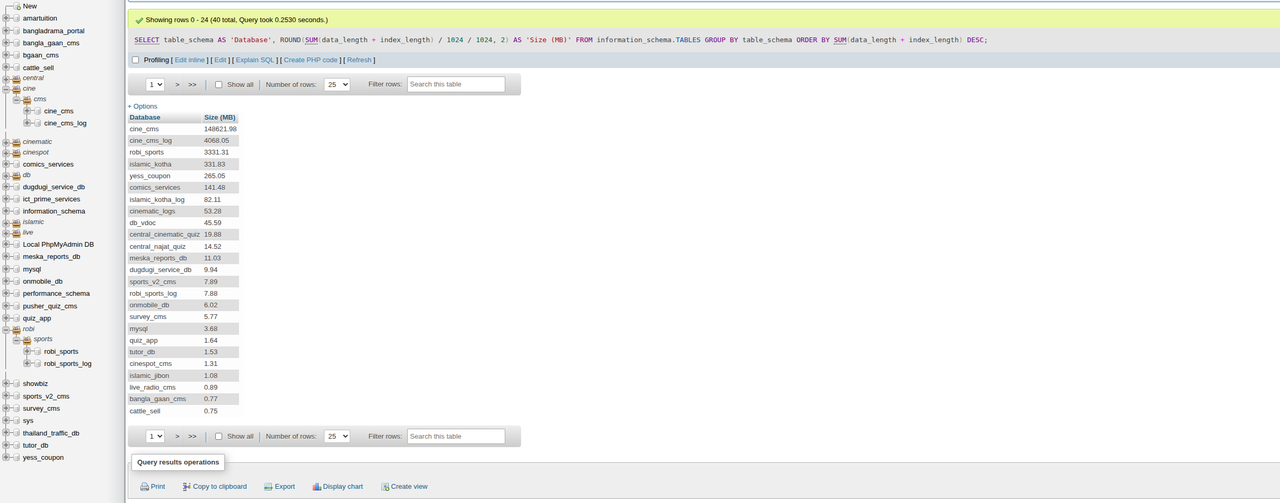Click the Edit inline link
The width and height of the screenshot is (1280, 503).
pos(190,60)
